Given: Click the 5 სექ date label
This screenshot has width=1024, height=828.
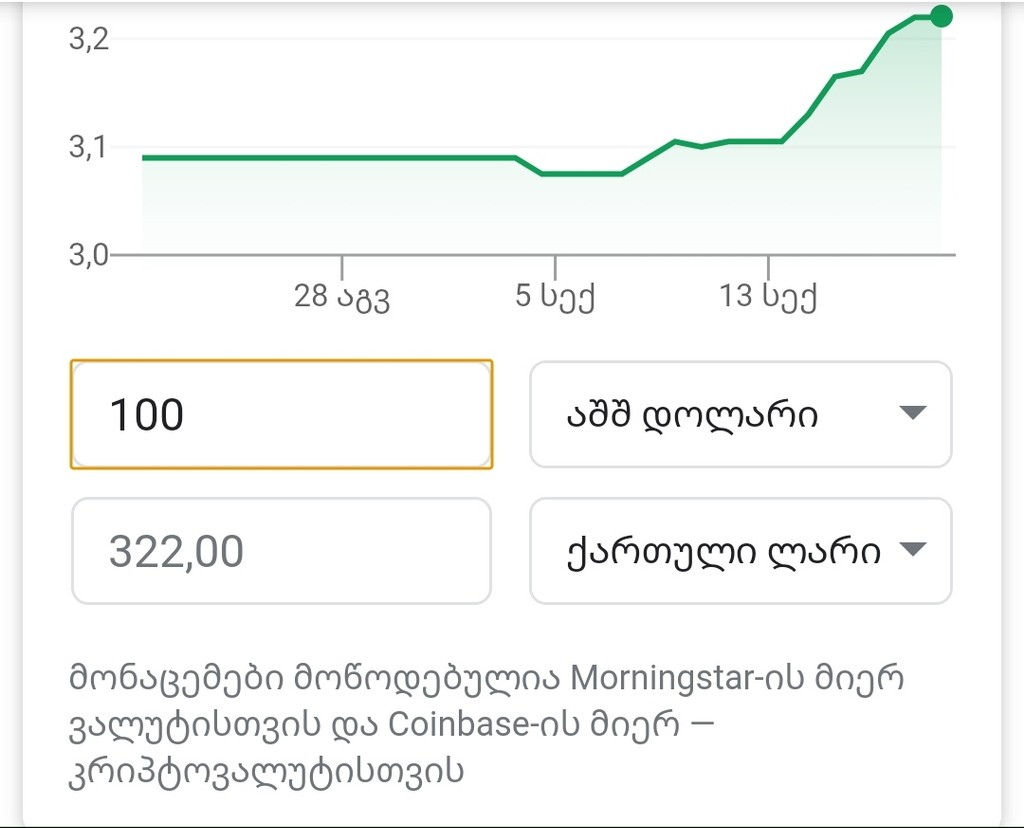Looking at the screenshot, I should (x=555, y=297).
